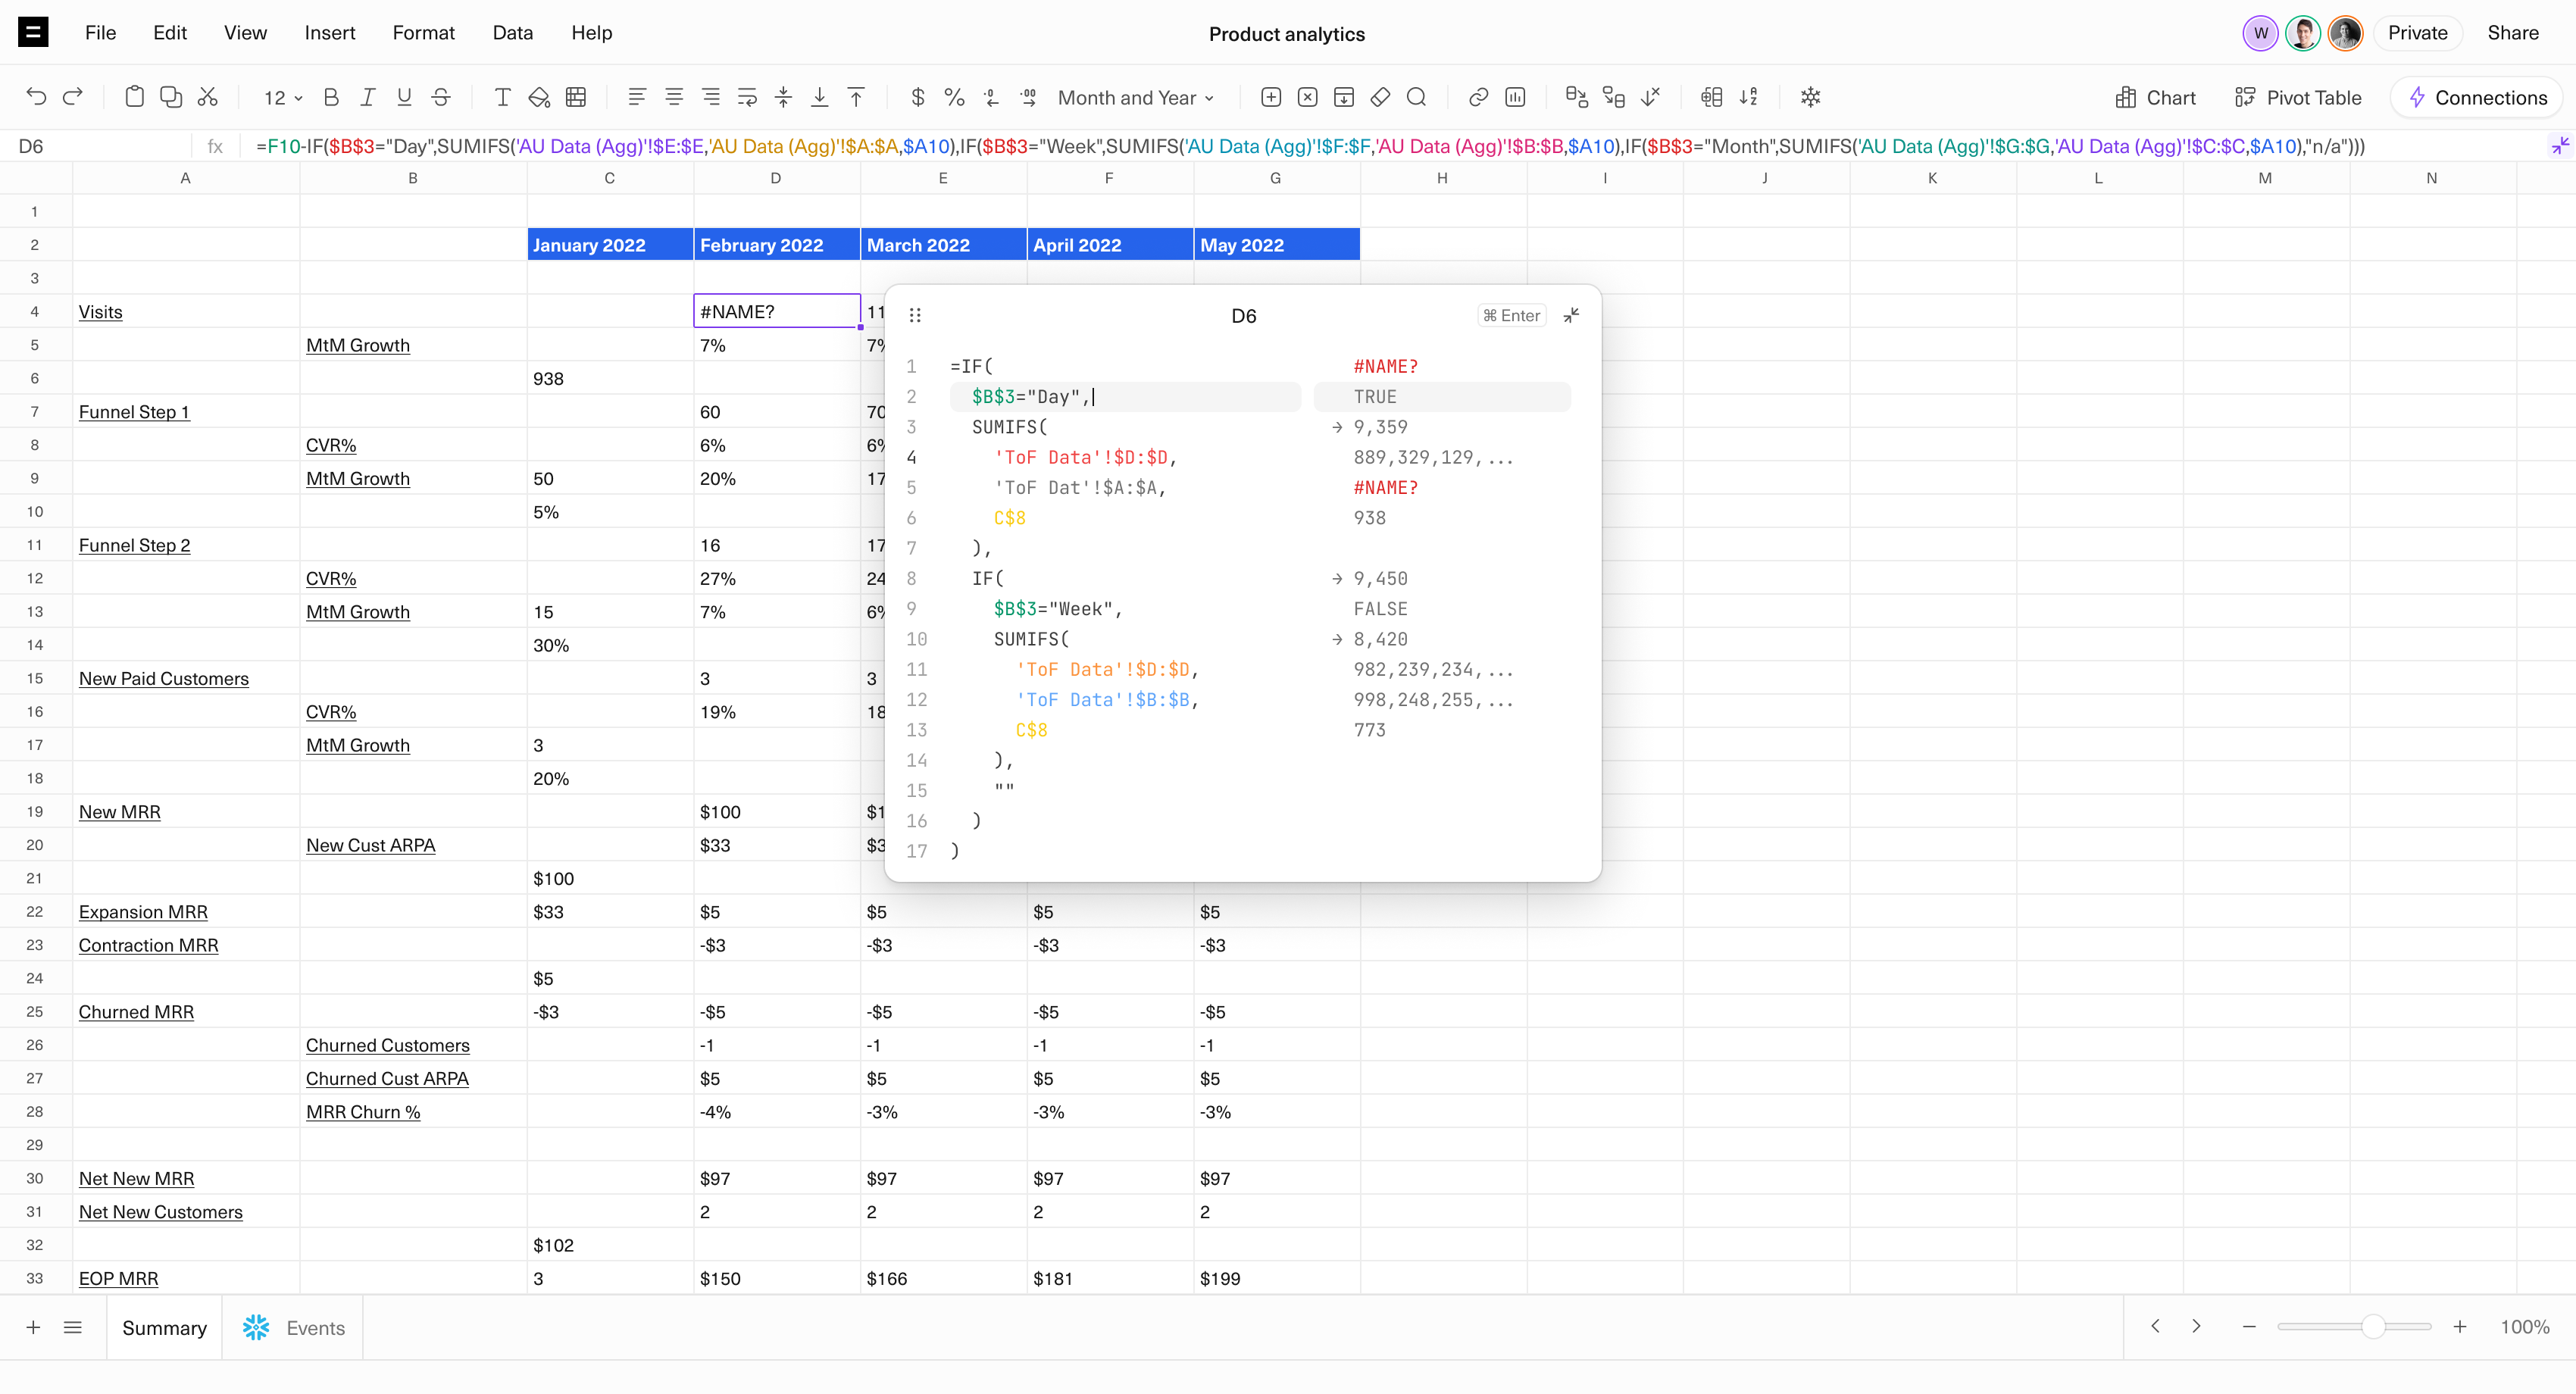Click the search magnifier icon in toolbar
This screenshot has width=2576, height=1394.
tap(1416, 97)
